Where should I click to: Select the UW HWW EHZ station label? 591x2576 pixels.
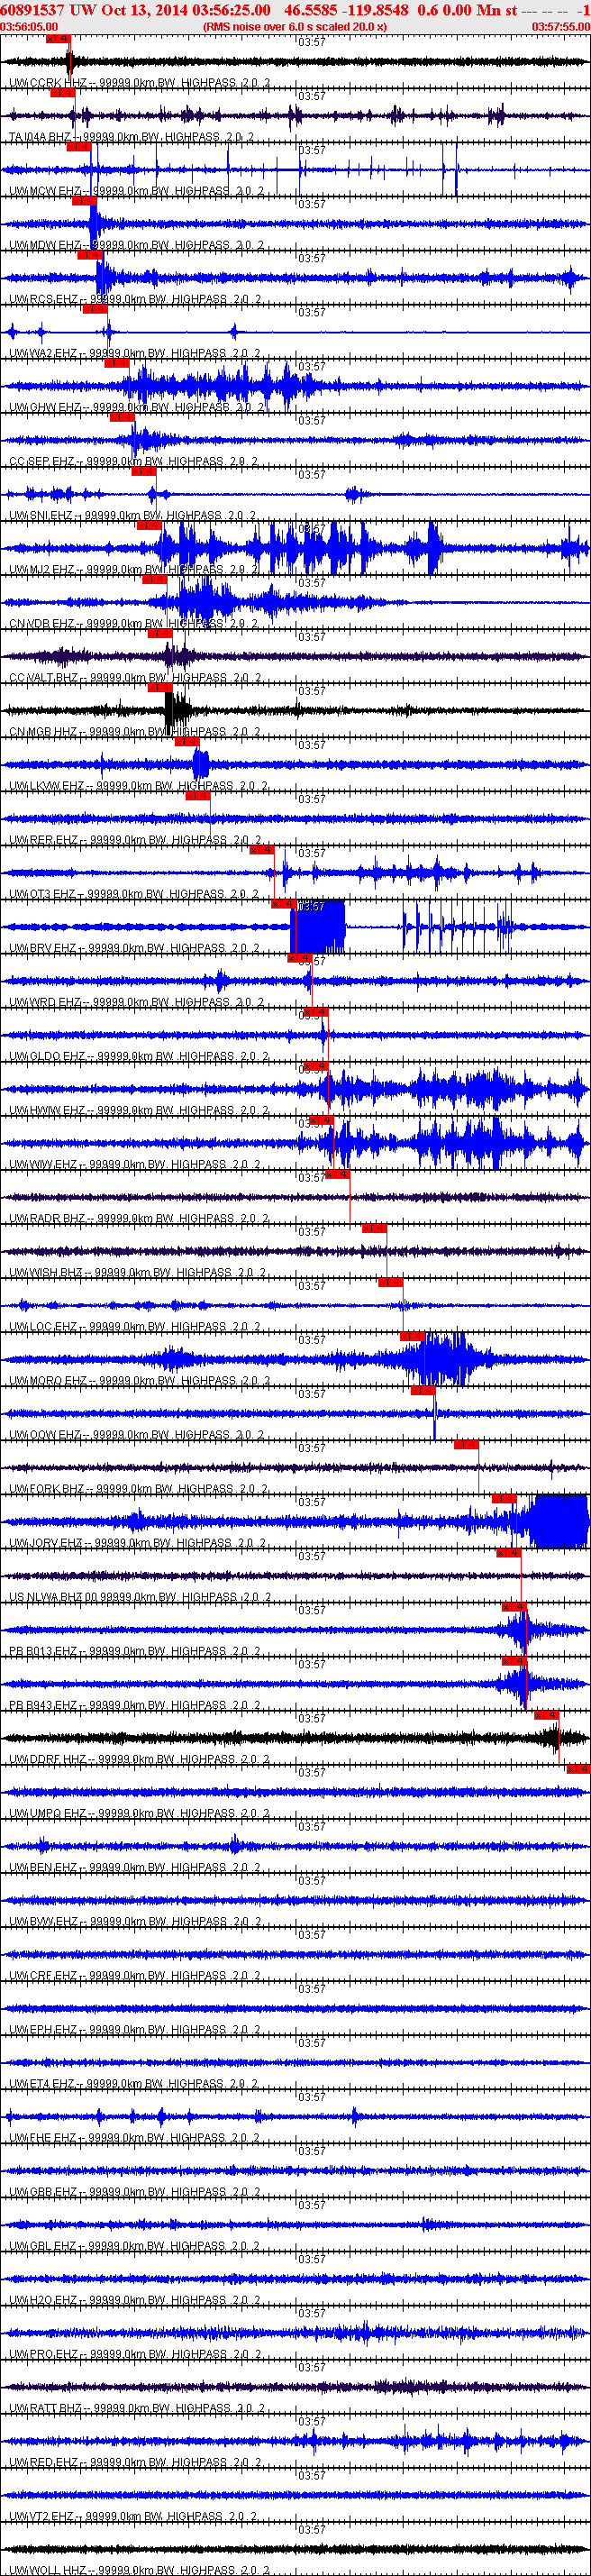point(138,1109)
